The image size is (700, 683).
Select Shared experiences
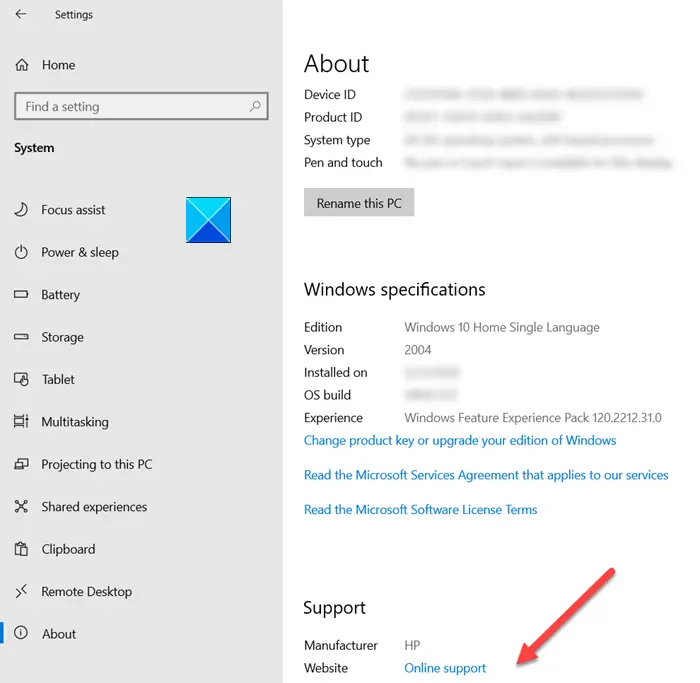[x=94, y=507]
